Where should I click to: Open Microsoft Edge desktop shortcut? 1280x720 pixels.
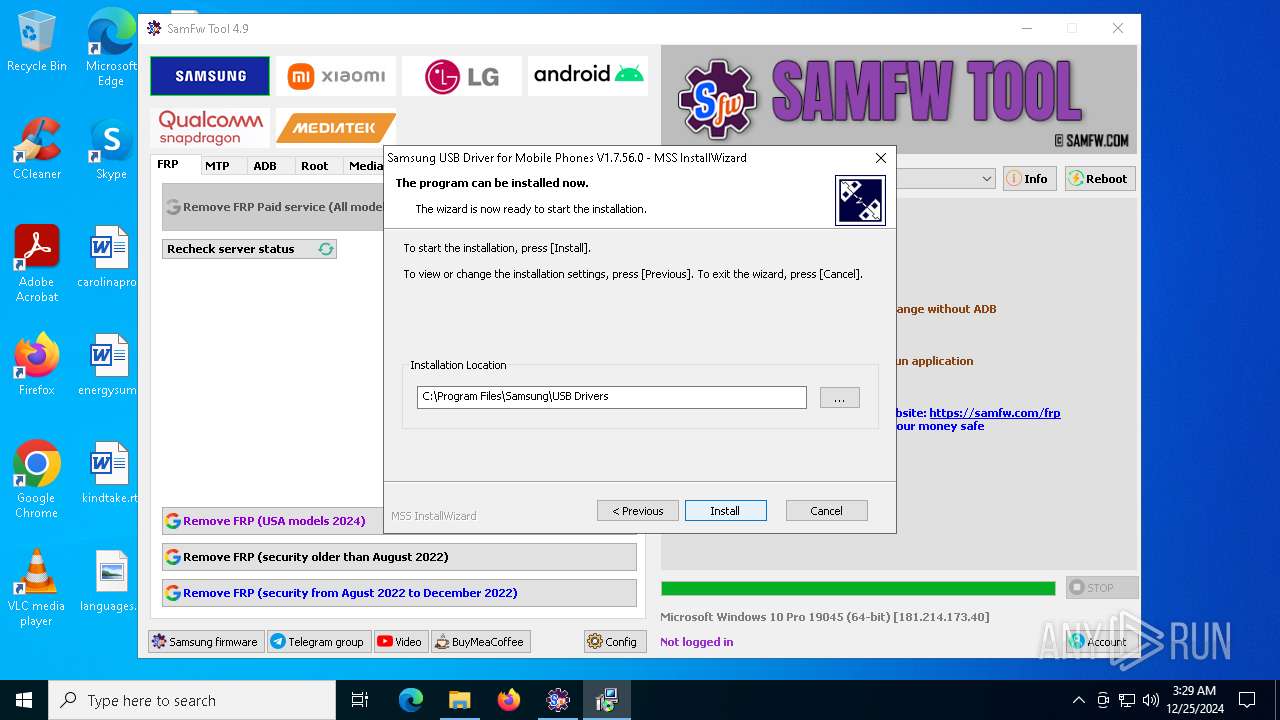111,48
